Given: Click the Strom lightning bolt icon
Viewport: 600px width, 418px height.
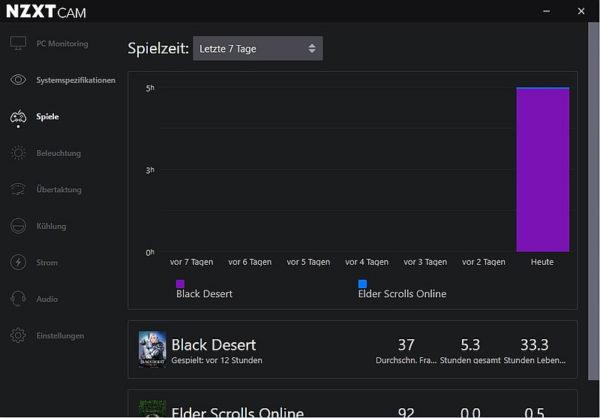Looking at the screenshot, I should pyautogui.click(x=18, y=262).
